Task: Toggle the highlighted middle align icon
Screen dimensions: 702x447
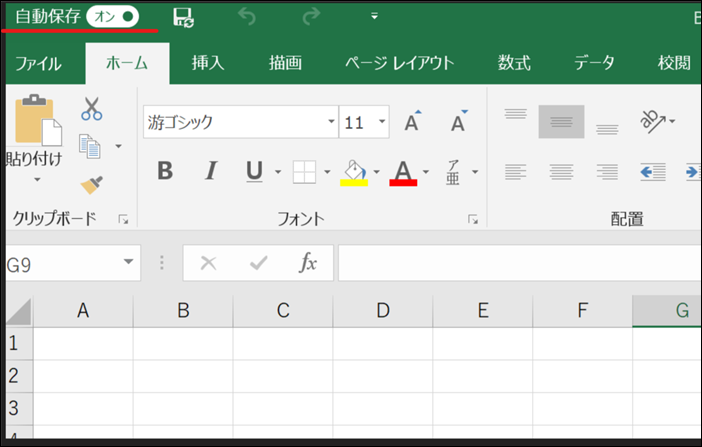Action: coord(561,121)
